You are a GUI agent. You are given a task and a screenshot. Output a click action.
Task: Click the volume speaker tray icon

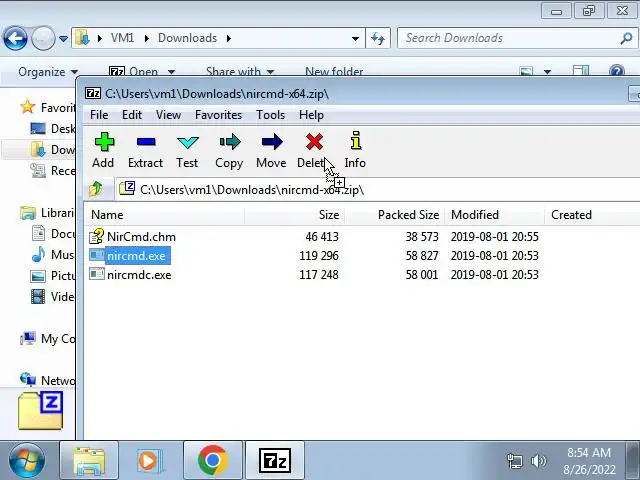[539, 461]
